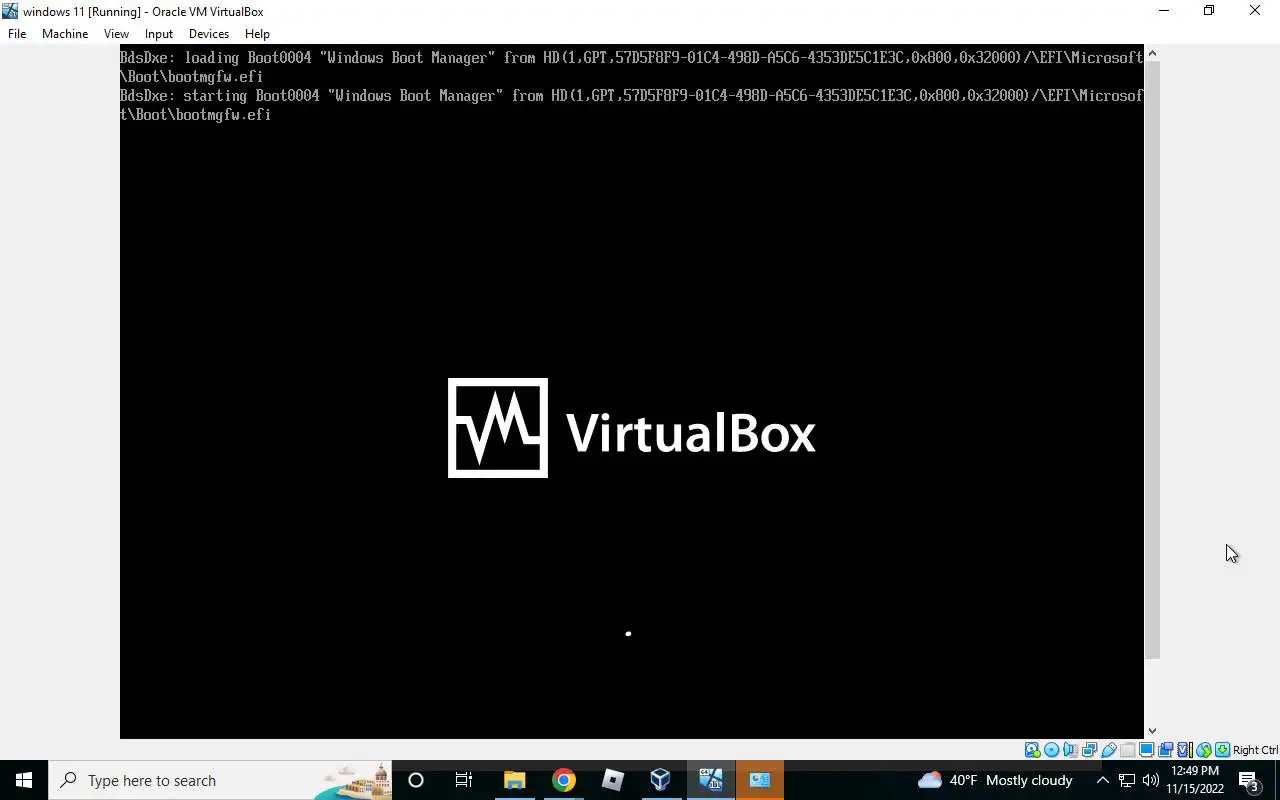Open the weather widget showing 40°F
The height and width of the screenshot is (800, 1280).
pos(995,780)
